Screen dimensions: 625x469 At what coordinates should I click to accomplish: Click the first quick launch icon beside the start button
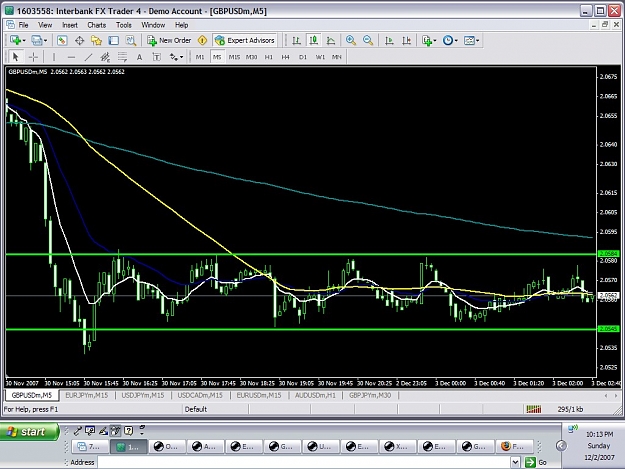tap(77, 430)
